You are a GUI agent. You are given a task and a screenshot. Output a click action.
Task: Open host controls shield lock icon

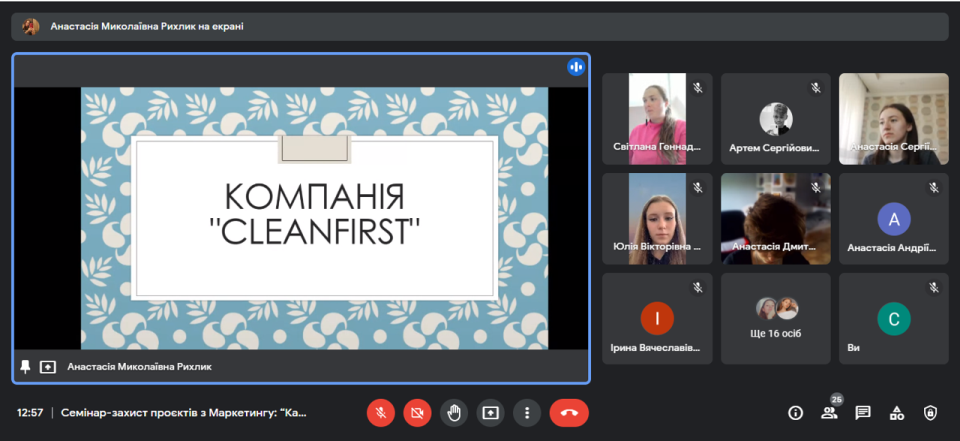(930, 412)
